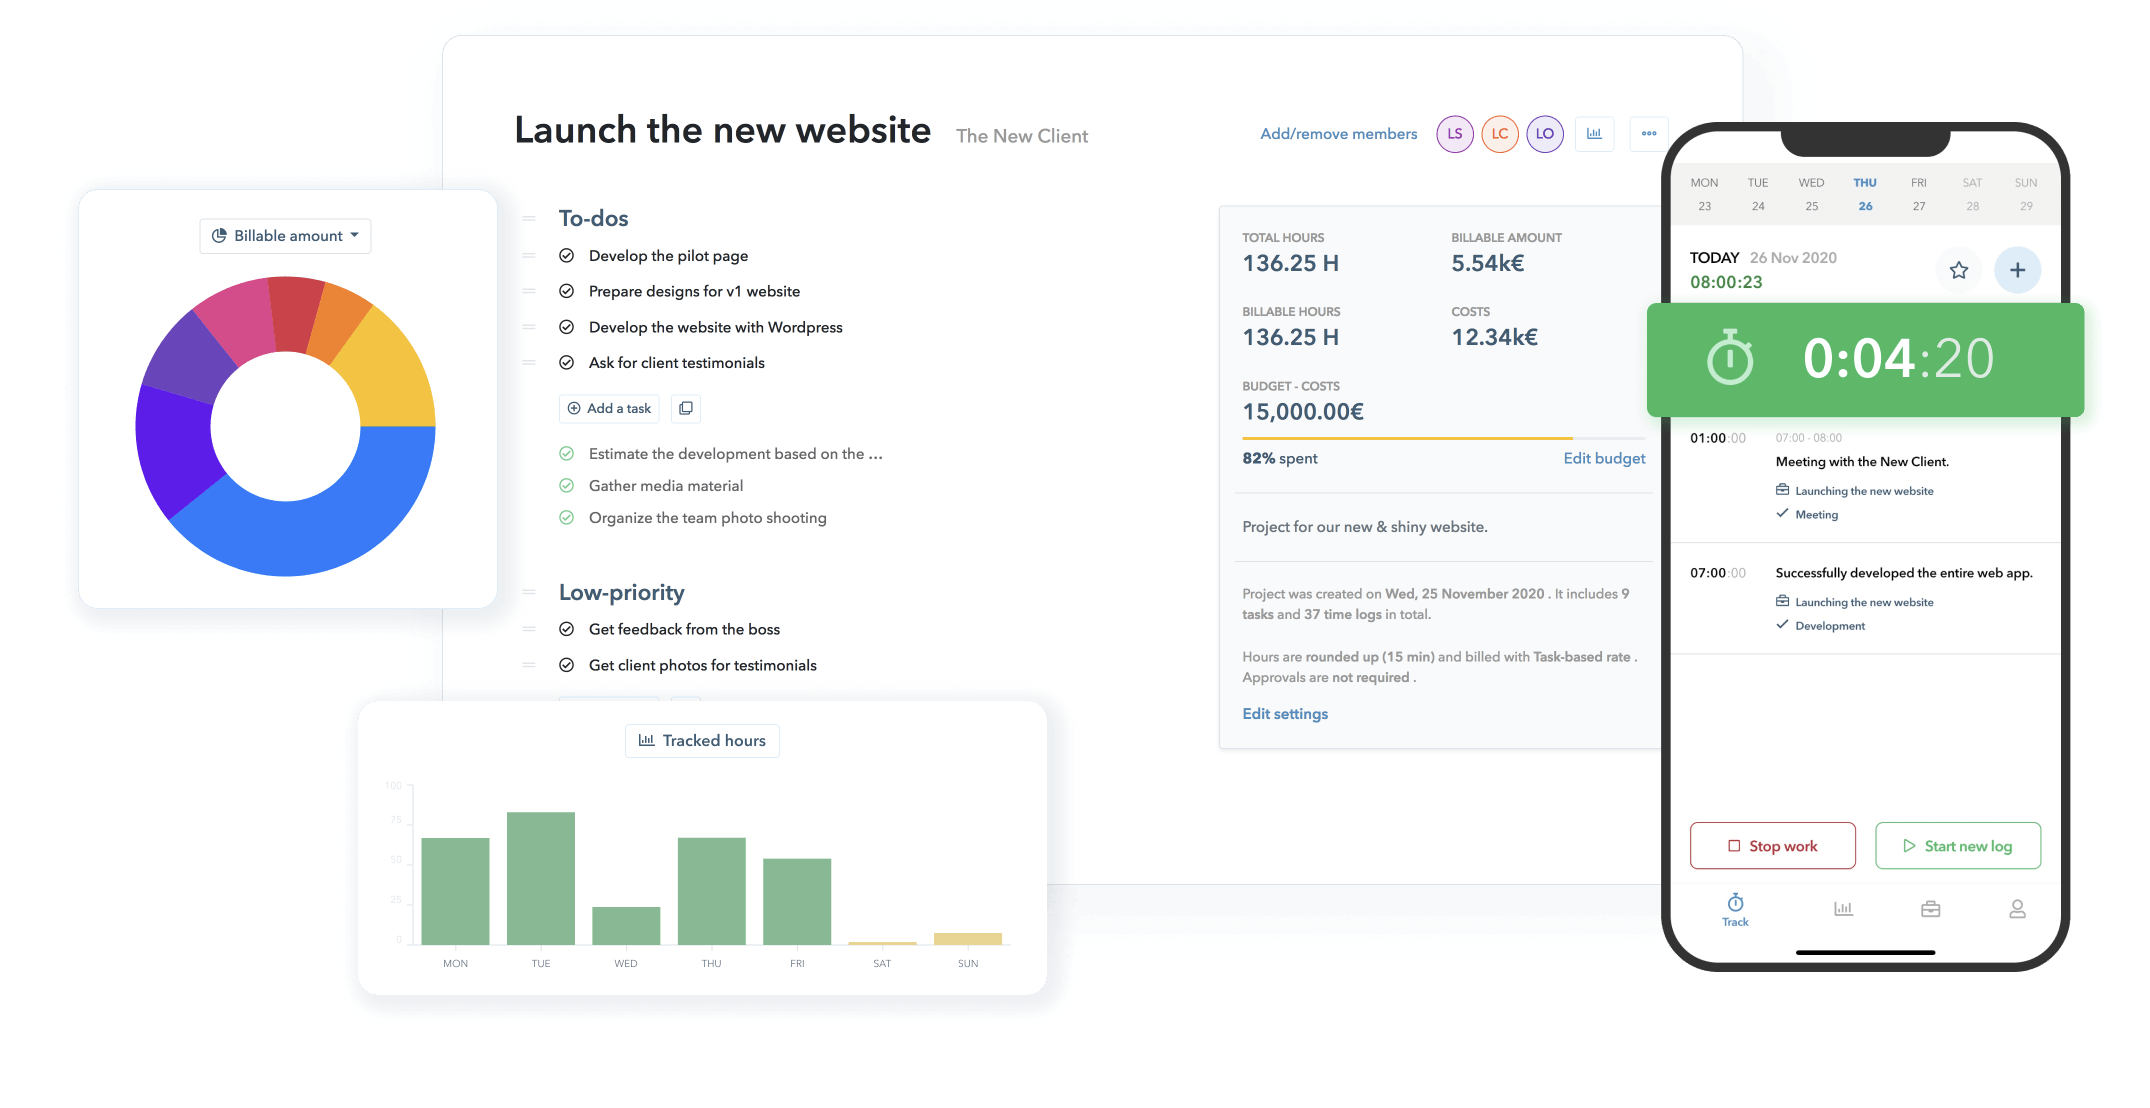Uncheck Gather media material completed task
Viewport: 2150px width, 1108px height.
566,486
